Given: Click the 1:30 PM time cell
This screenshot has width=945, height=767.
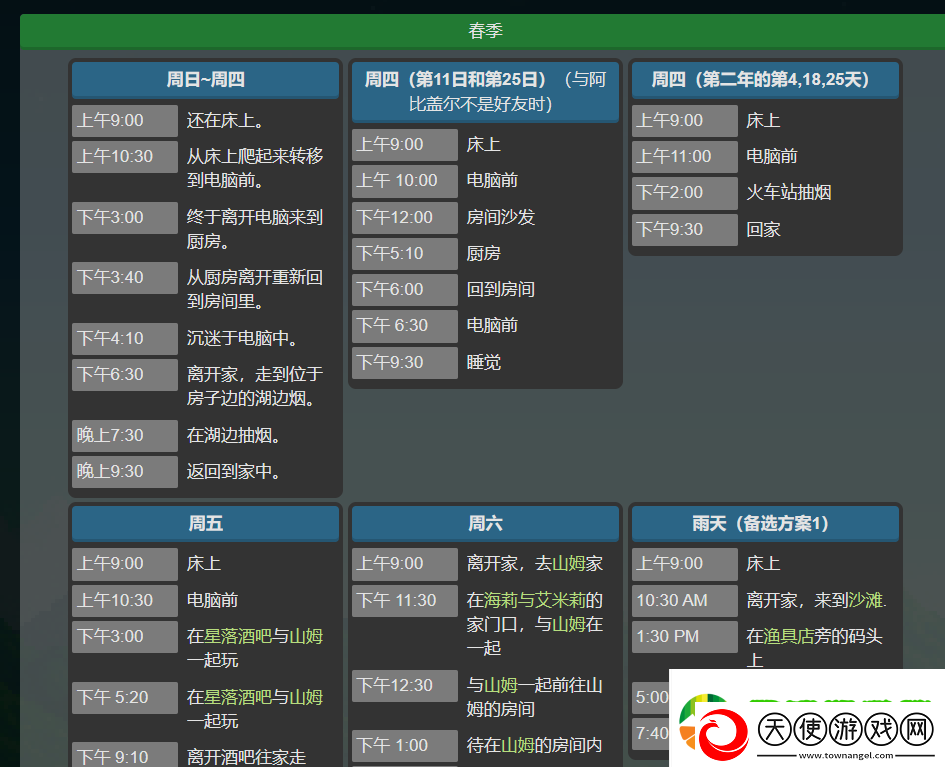Looking at the screenshot, I should tap(685, 637).
